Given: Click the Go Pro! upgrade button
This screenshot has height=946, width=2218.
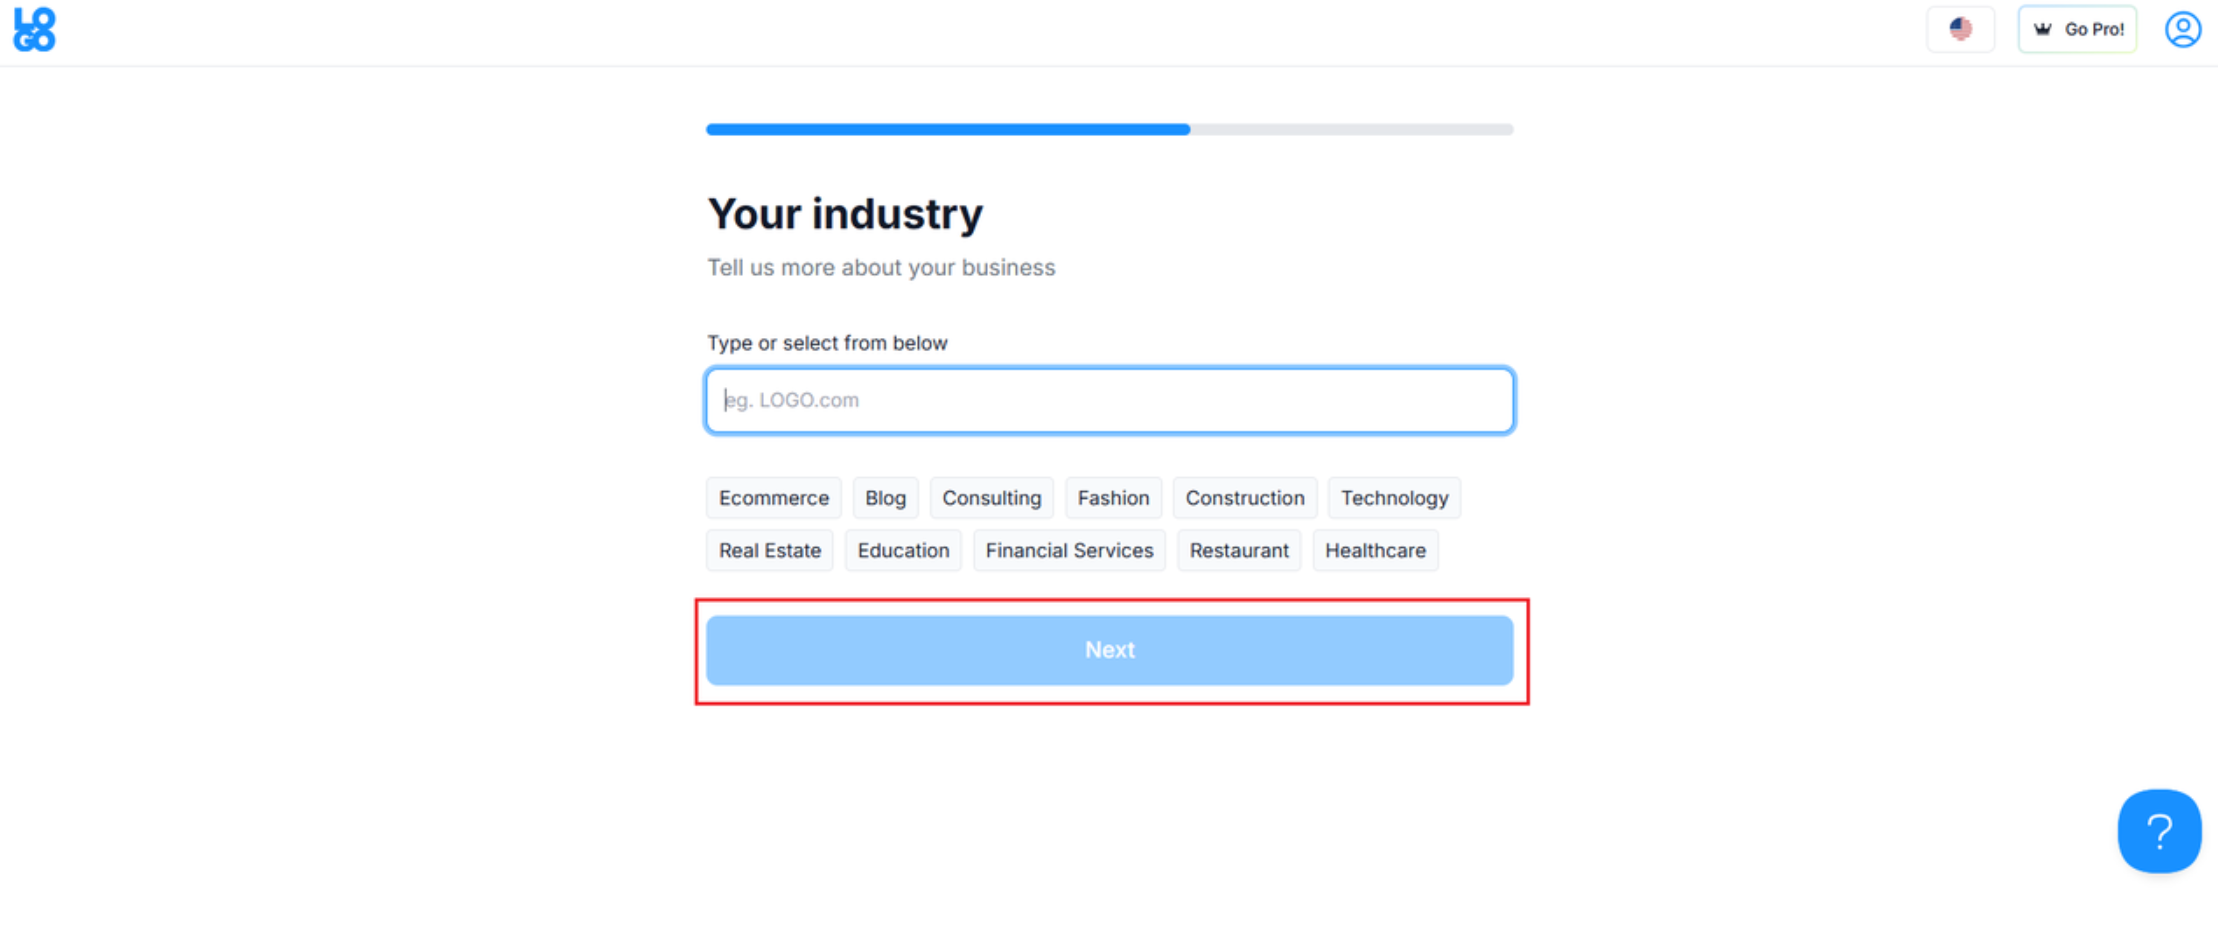Looking at the screenshot, I should coord(2077,29).
